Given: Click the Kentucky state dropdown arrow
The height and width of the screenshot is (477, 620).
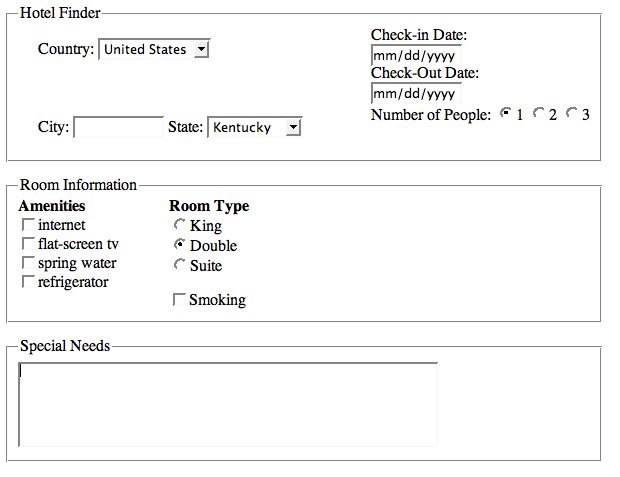Looking at the screenshot, I should (x=292, y=128).
